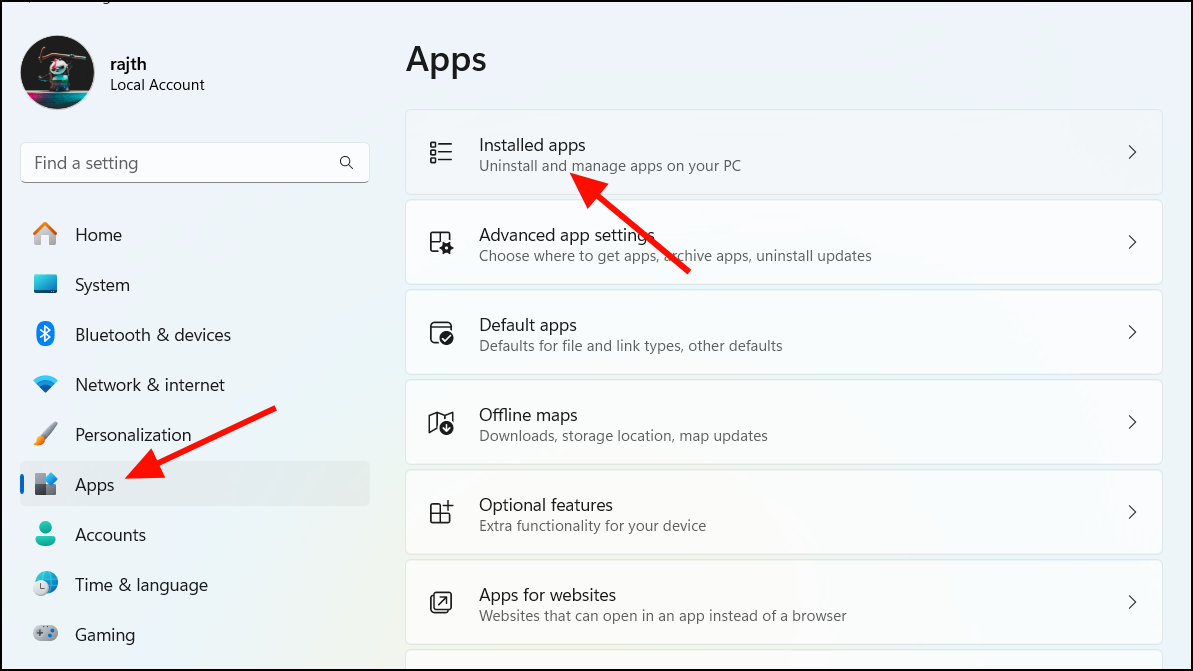Image resolution: width=1193 pixels, height=671 pixels.
Task: Click the Home house icon in sidebar
Action: 45,234
